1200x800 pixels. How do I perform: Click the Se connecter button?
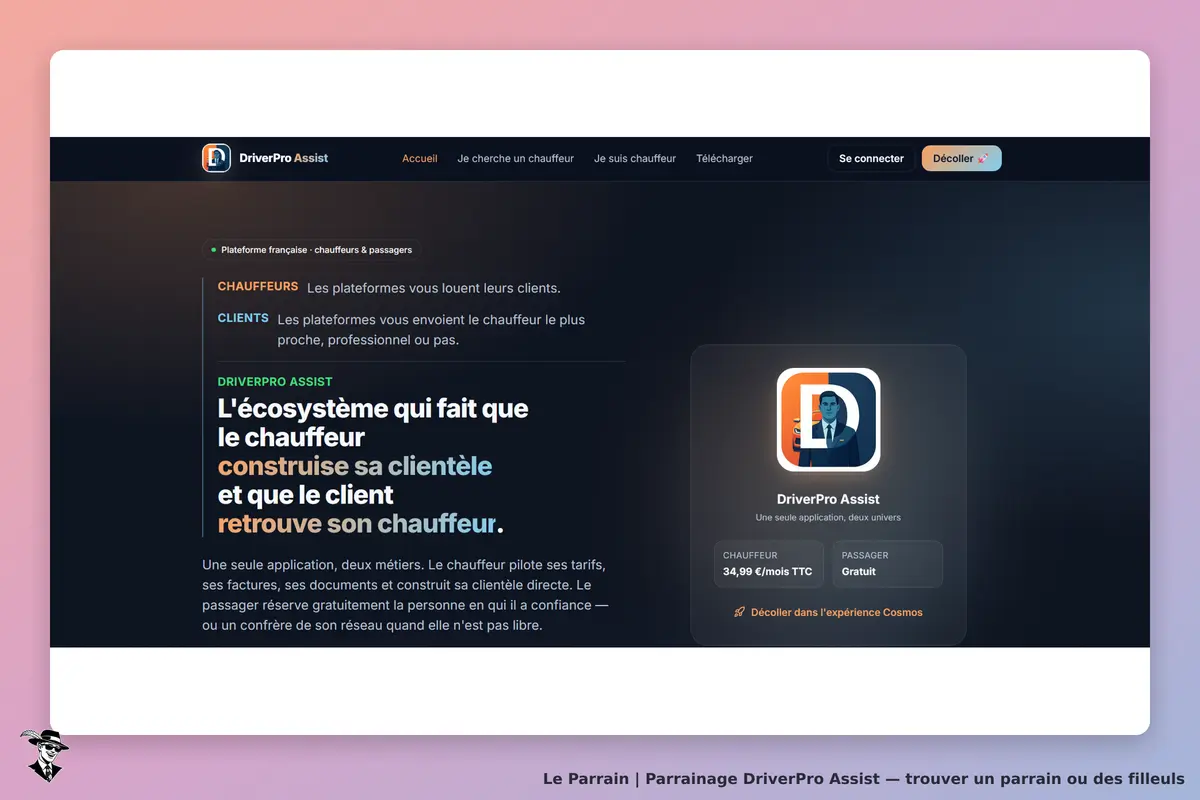pos(871,158)
